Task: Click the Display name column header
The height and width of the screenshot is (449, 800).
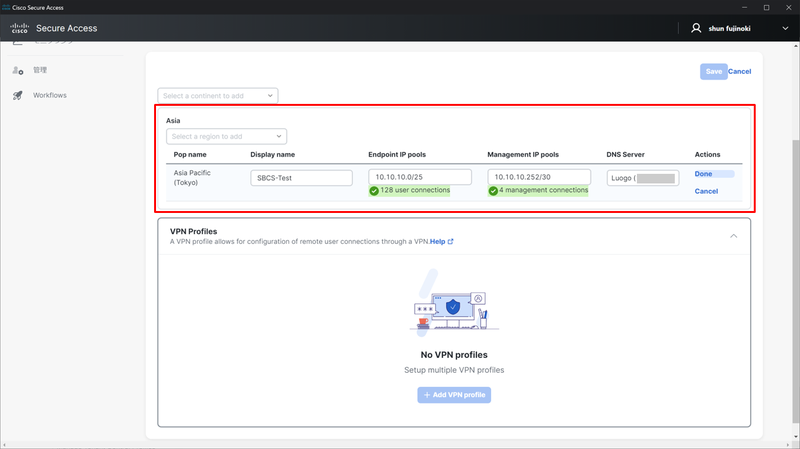Action: point(272,155)
